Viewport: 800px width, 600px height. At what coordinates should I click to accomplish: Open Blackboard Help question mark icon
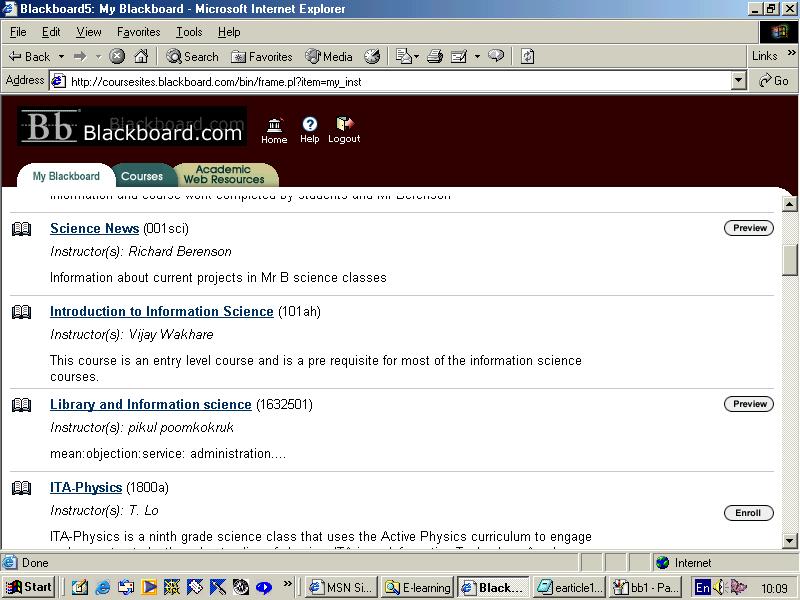309,130
